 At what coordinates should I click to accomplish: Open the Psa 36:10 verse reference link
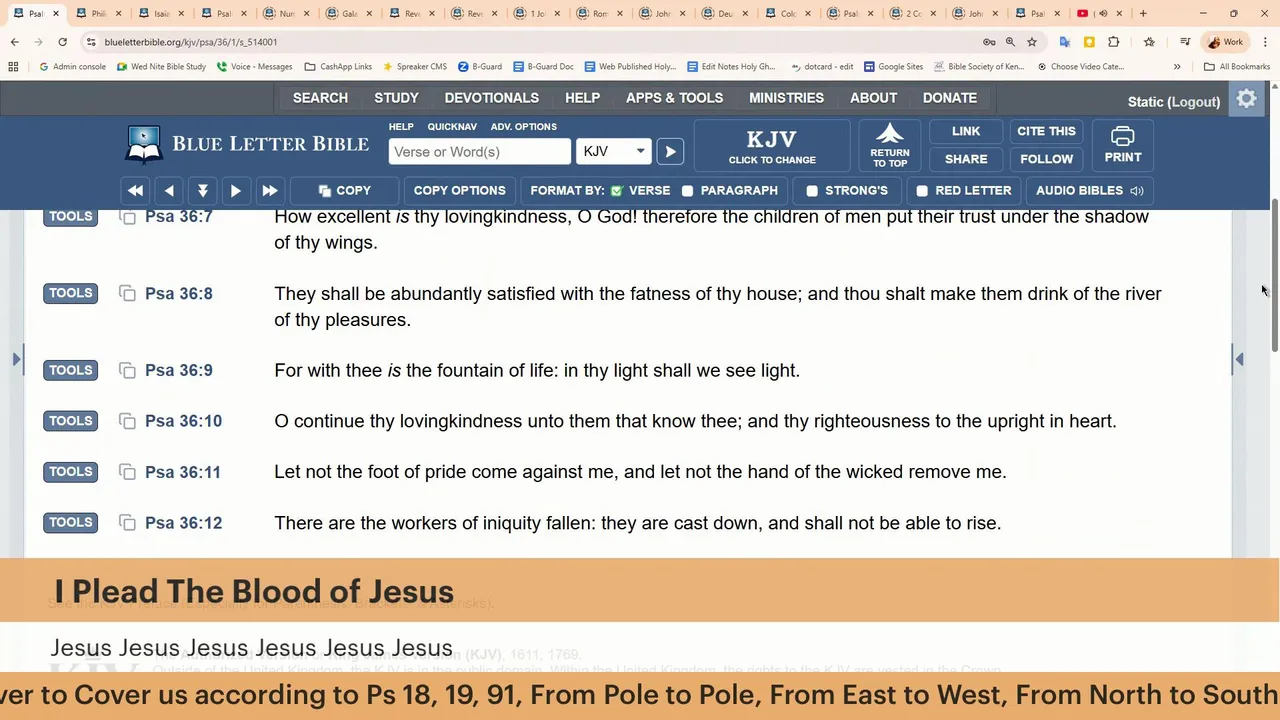click(183, 421)
